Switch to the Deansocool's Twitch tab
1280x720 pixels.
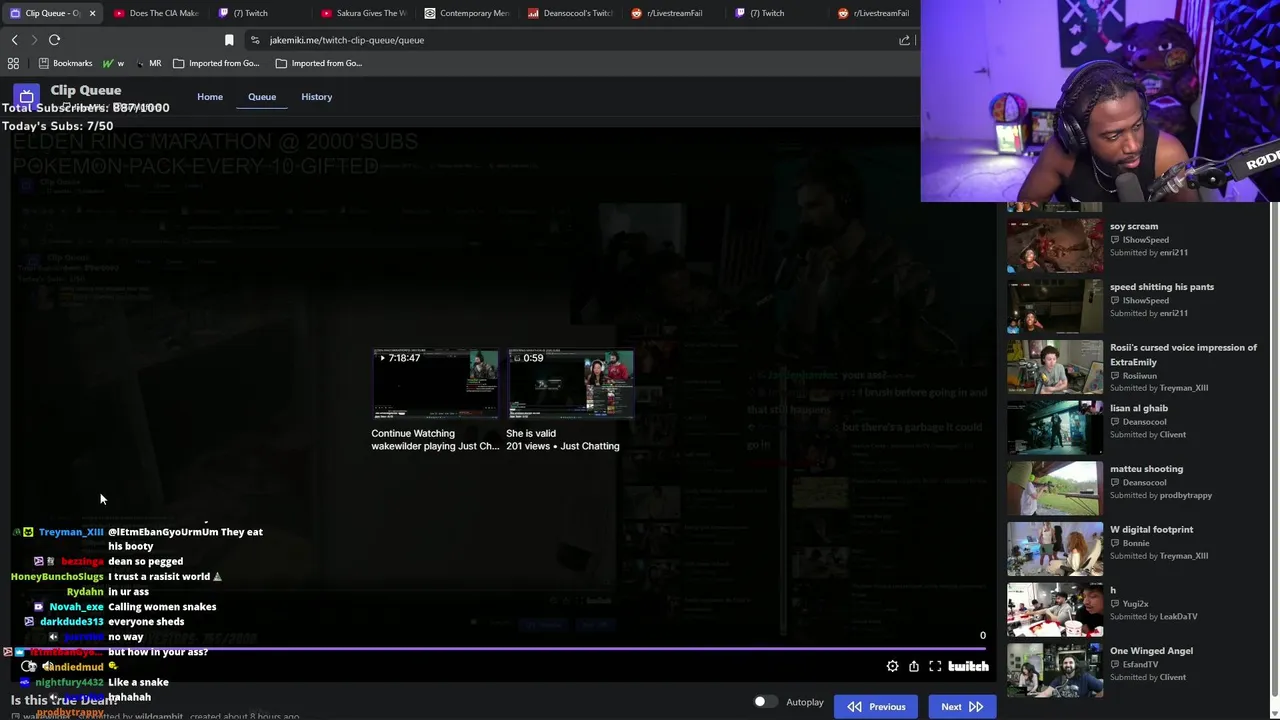(x=570, y=13)
